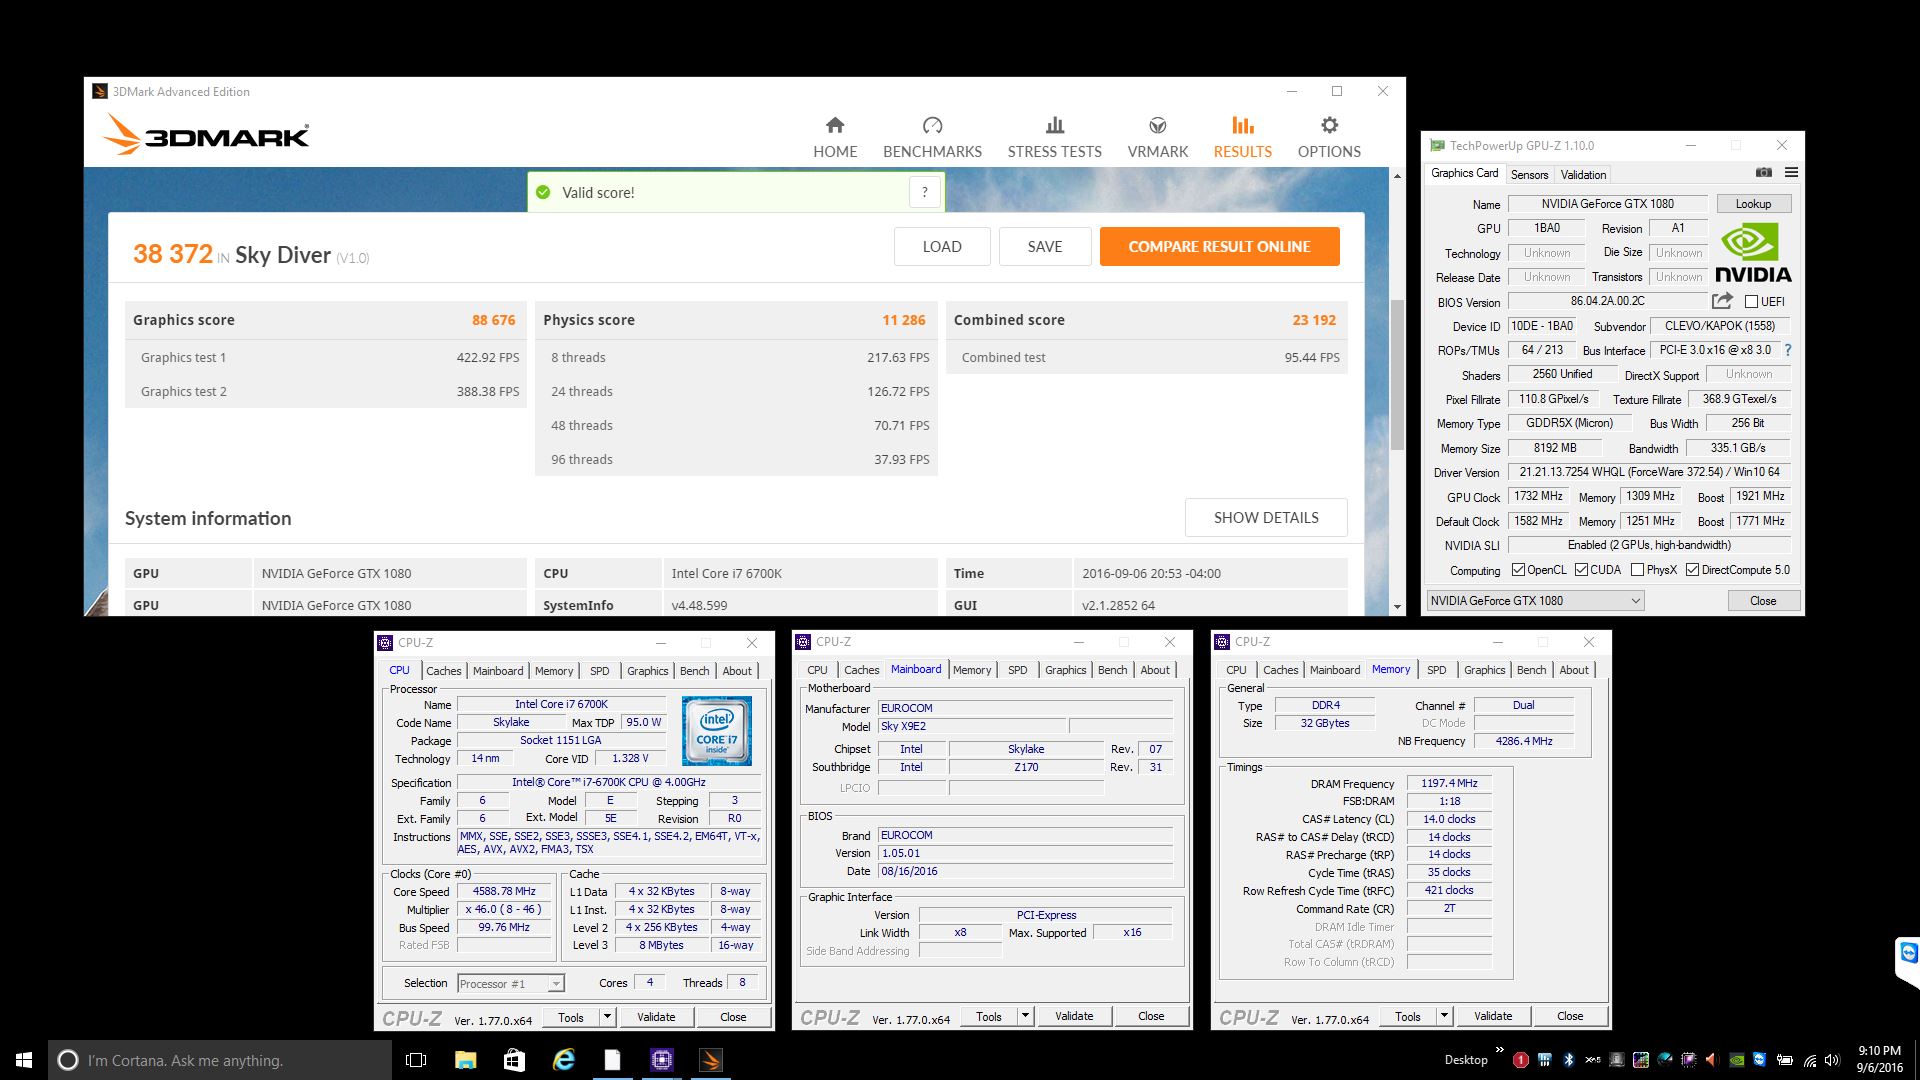Open File Explorer from the taskbar
This screenshot has width=1920, height=1080.
465,1060
